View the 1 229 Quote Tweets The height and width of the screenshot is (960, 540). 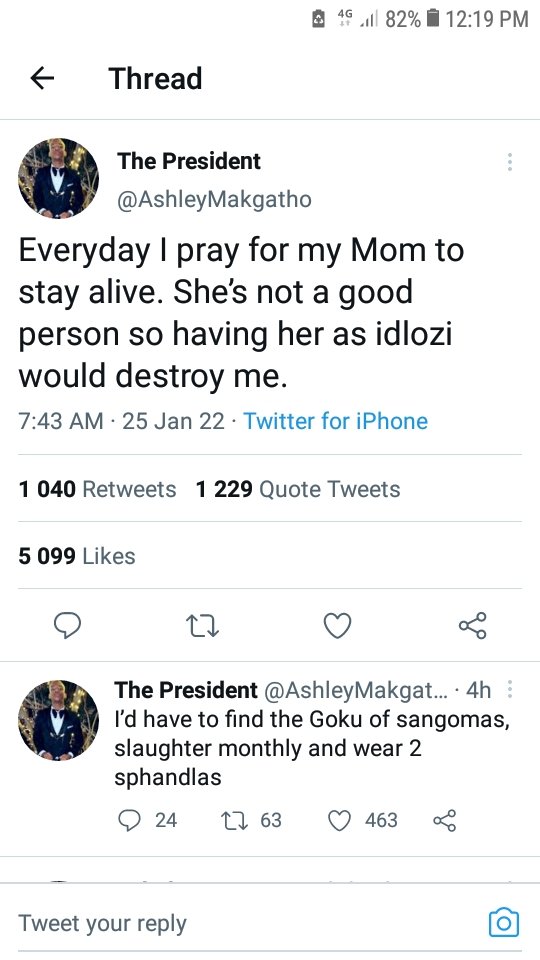pyautogui.click(x=298, y=489)
